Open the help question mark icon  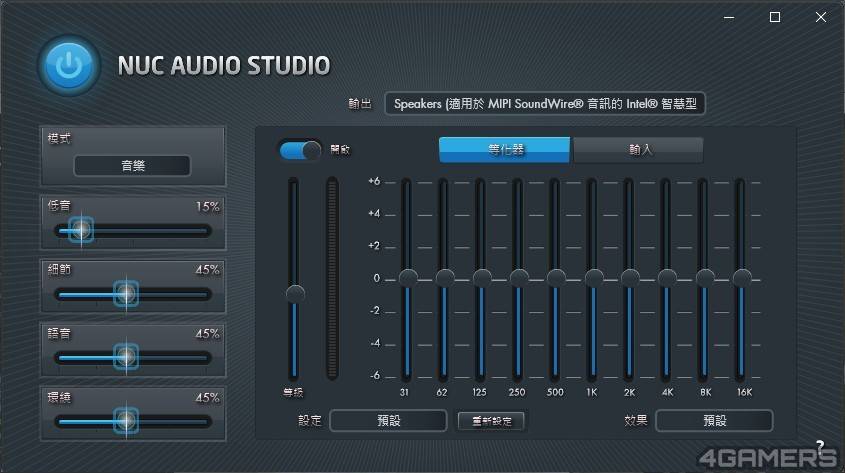coord(820,447)
